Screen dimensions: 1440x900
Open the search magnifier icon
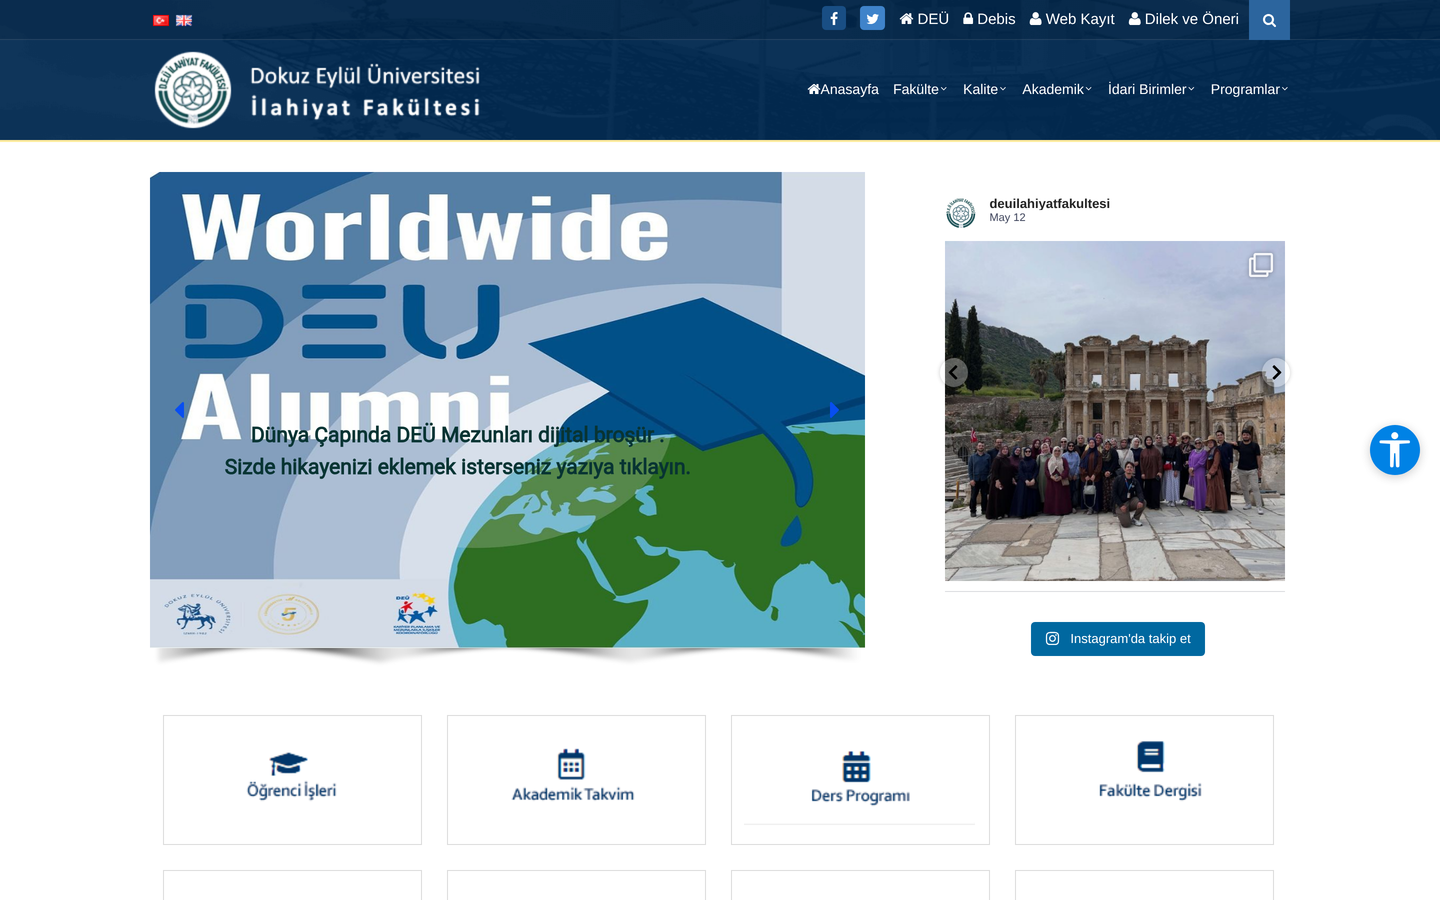(x=1269, y=20)
